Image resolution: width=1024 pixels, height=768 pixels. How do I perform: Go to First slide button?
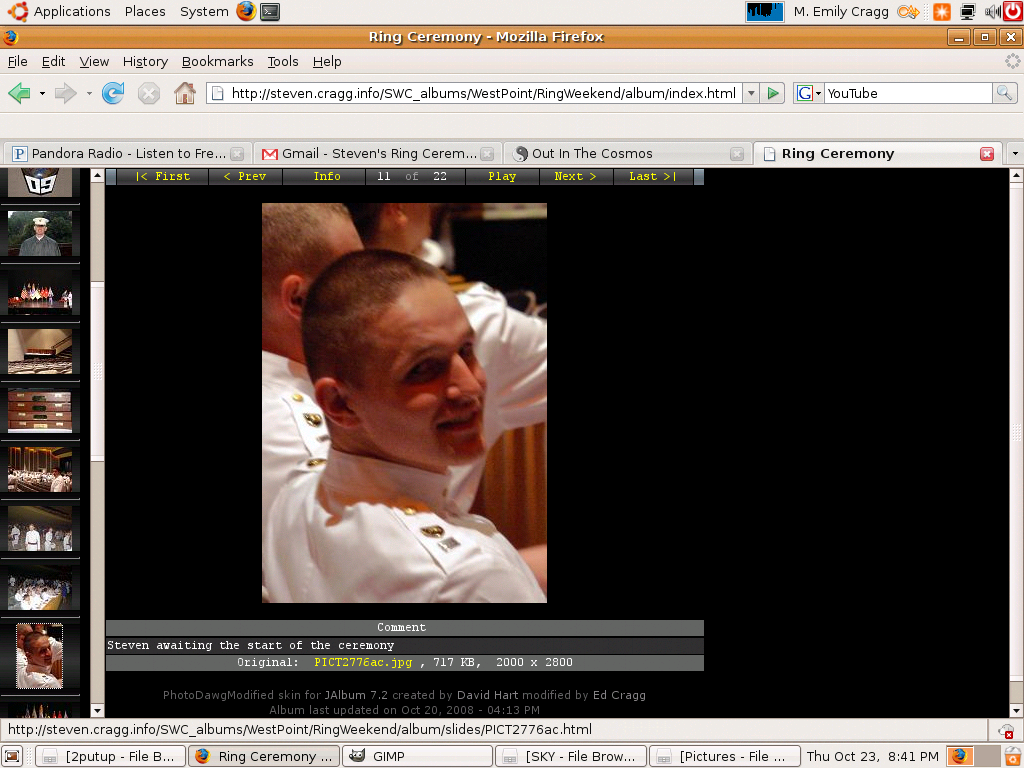(x=163, y=176)
